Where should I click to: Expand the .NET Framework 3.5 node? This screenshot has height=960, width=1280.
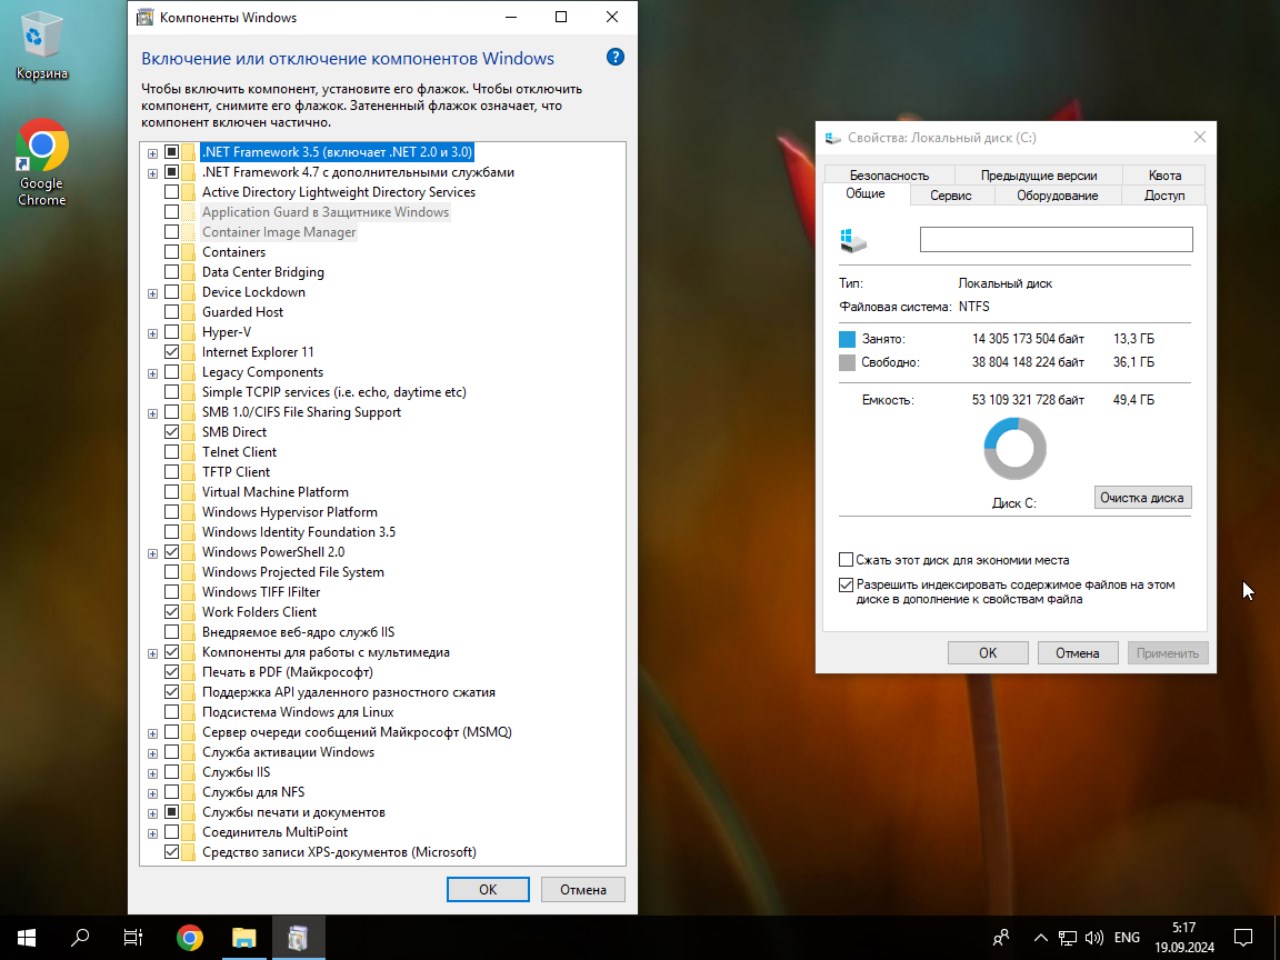[153, 153]
